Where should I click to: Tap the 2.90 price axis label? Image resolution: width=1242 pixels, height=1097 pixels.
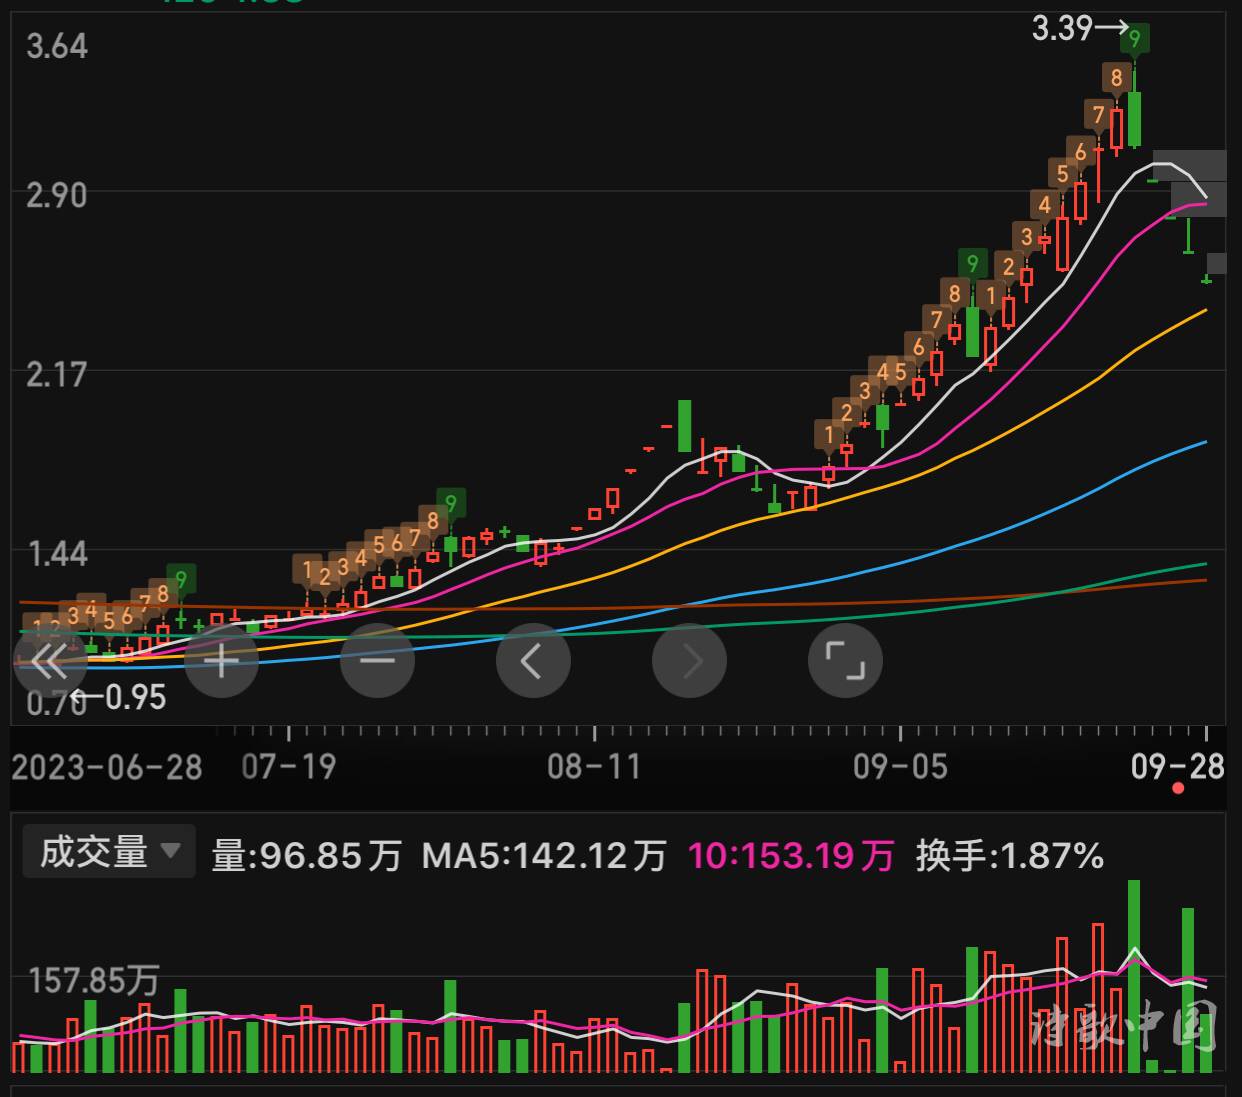point(56,195)
